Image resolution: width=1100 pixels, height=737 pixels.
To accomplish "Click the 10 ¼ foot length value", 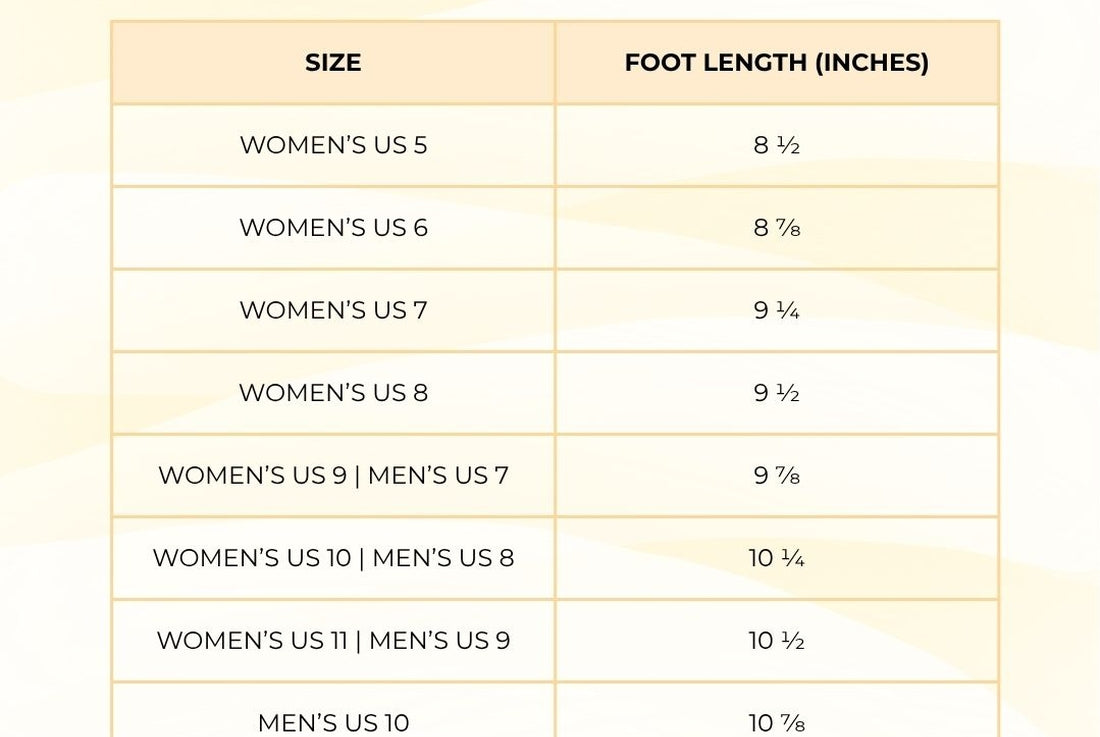I will click(777, 558).
